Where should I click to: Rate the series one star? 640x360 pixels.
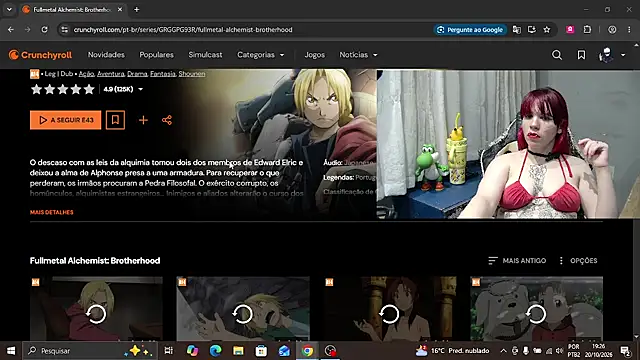point(36,89)
